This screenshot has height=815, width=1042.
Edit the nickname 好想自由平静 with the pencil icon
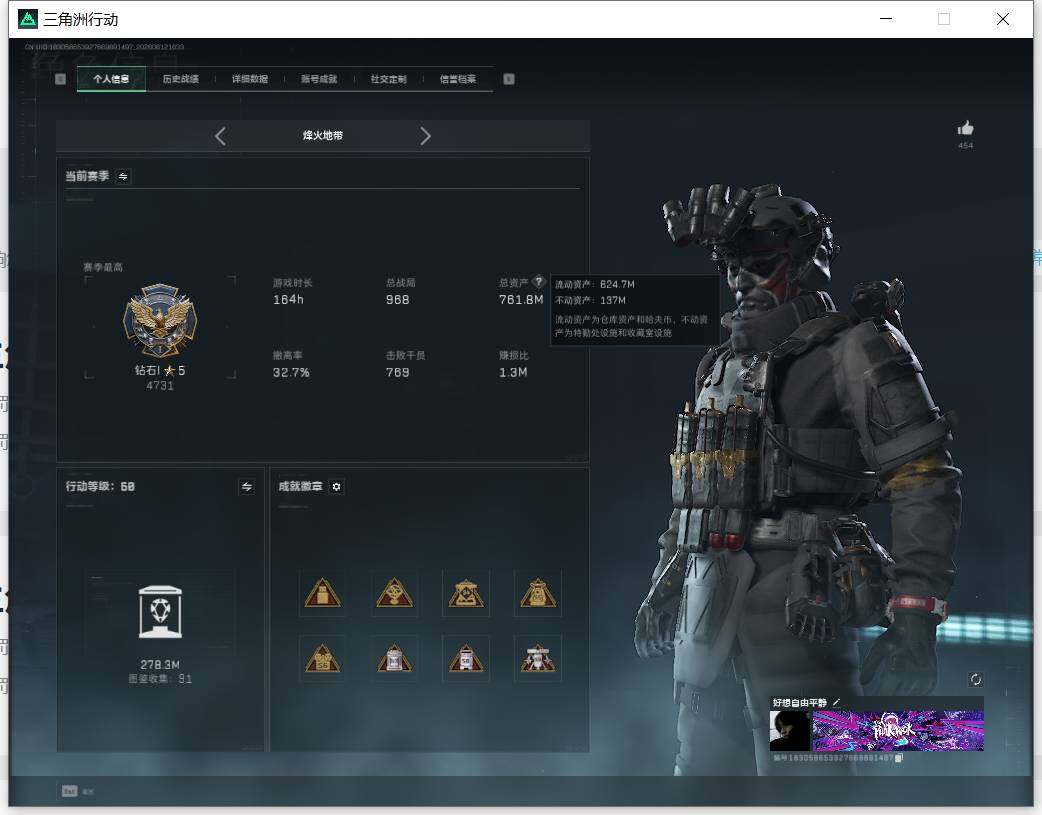[x=837, y=702]
